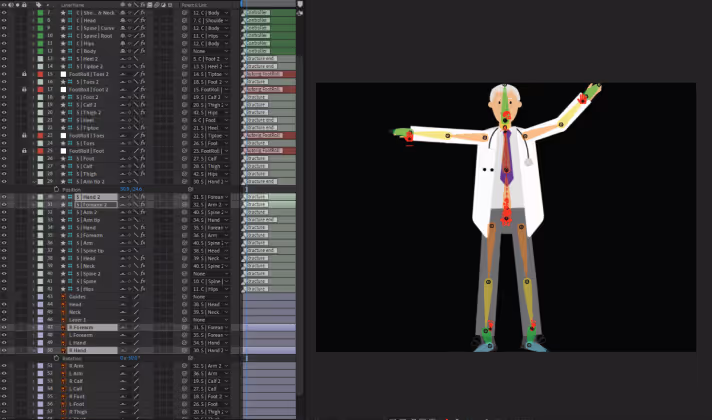Unlock the FootRoll | Foot layer 25
Screen dimensions: 712x420
pos(24,151)
